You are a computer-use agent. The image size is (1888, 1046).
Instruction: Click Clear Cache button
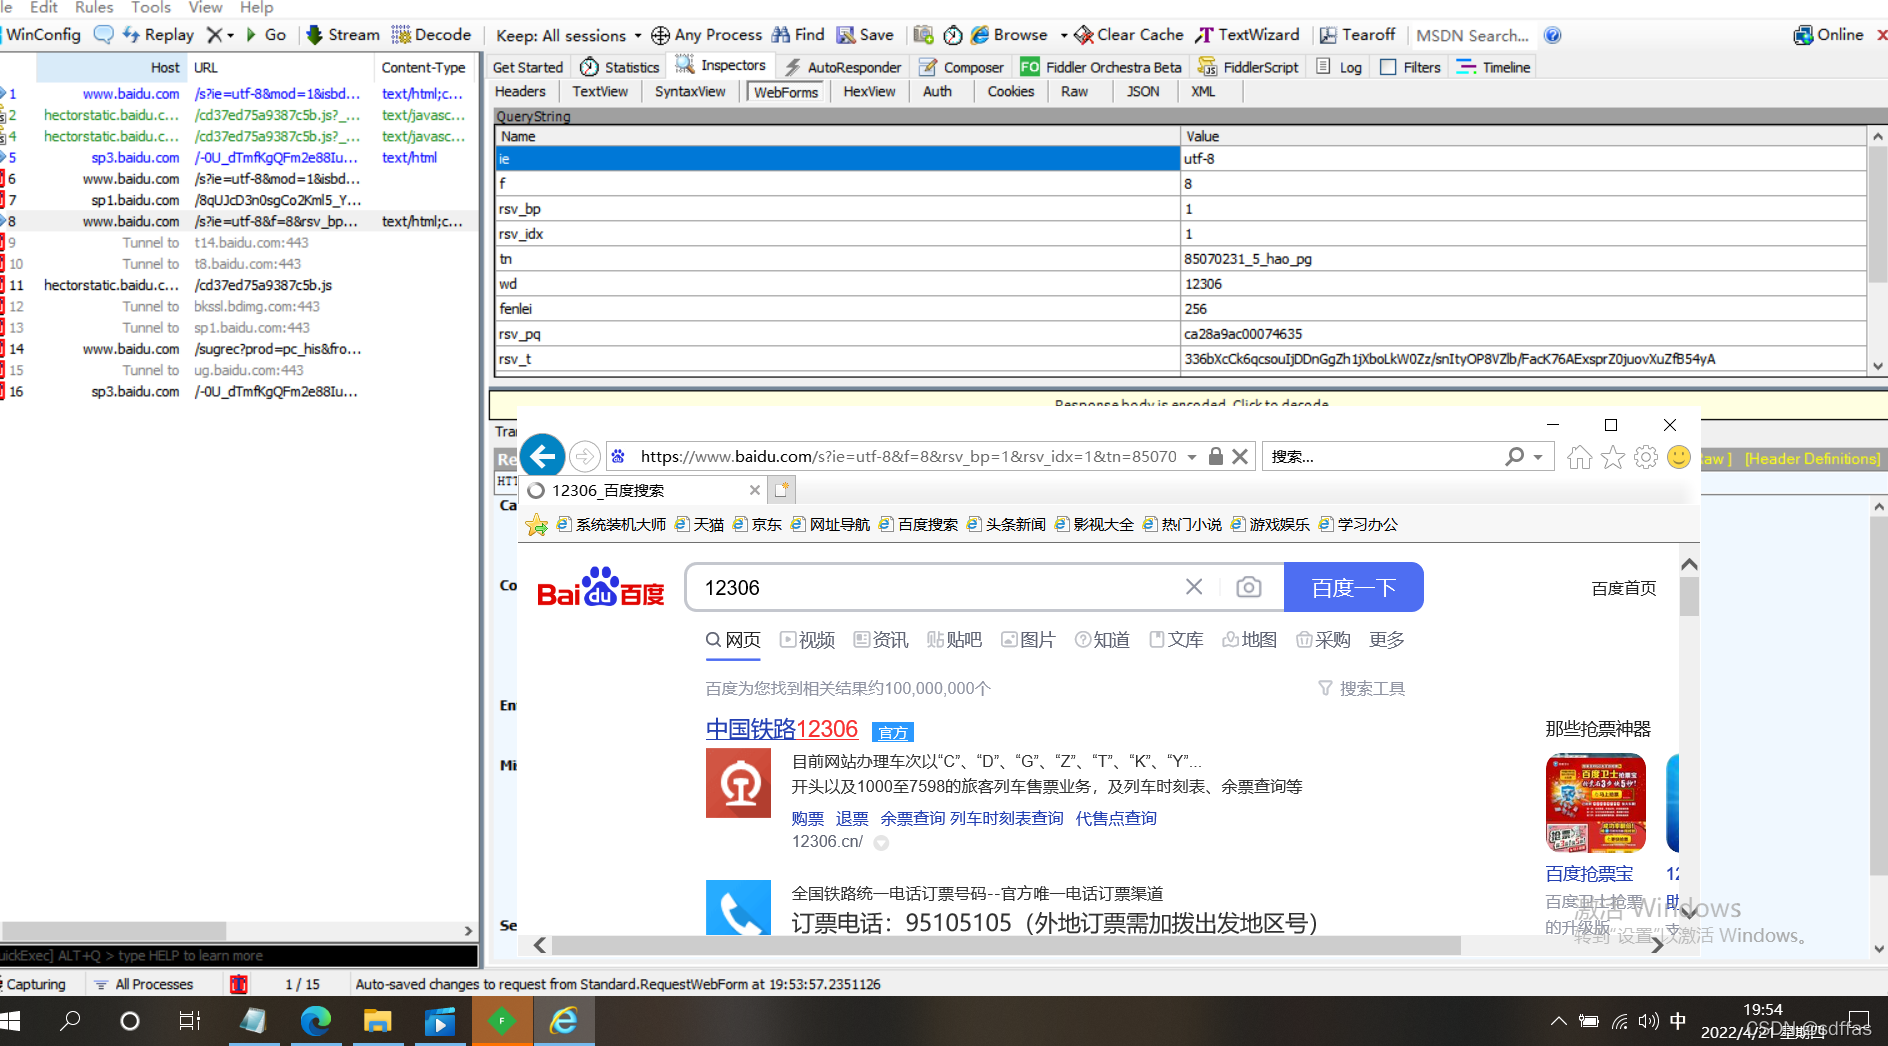1129,35
